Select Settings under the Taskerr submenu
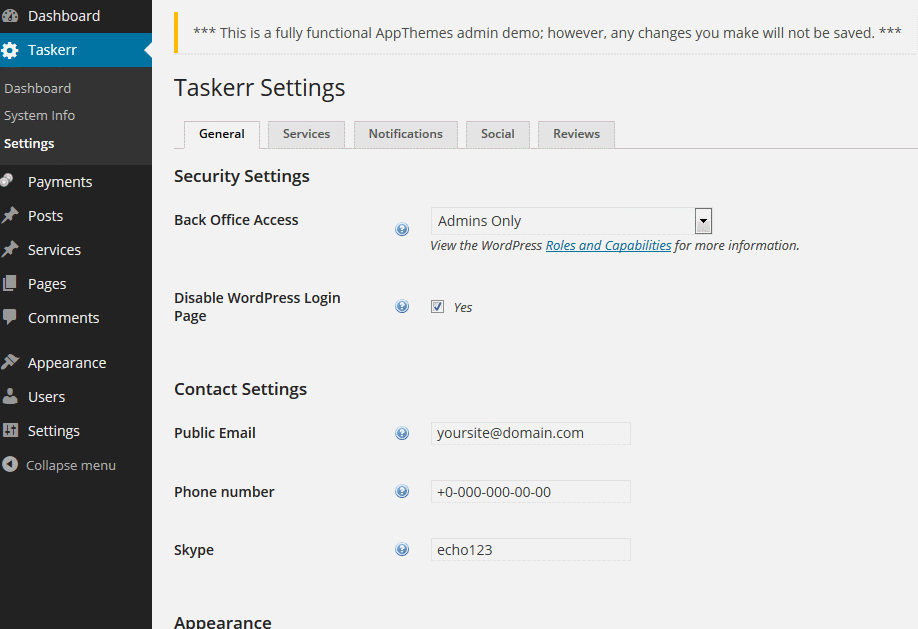918x629 pixels. tap(29, 143)
